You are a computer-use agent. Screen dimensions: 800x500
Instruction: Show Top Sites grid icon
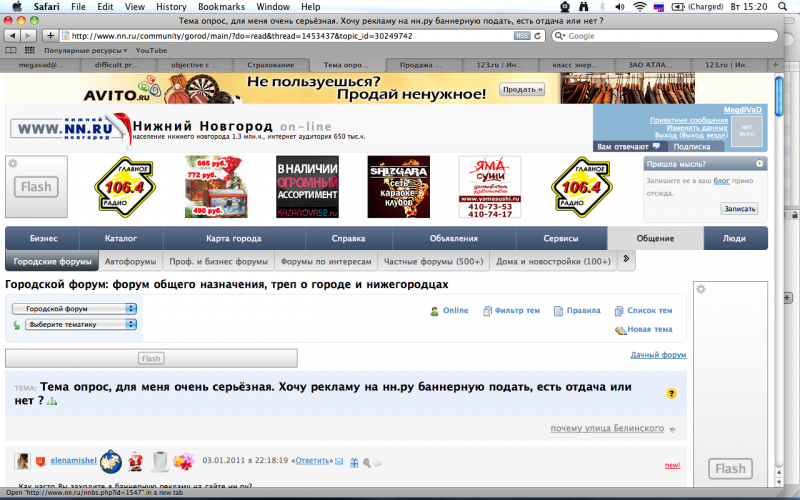[30, 51]
